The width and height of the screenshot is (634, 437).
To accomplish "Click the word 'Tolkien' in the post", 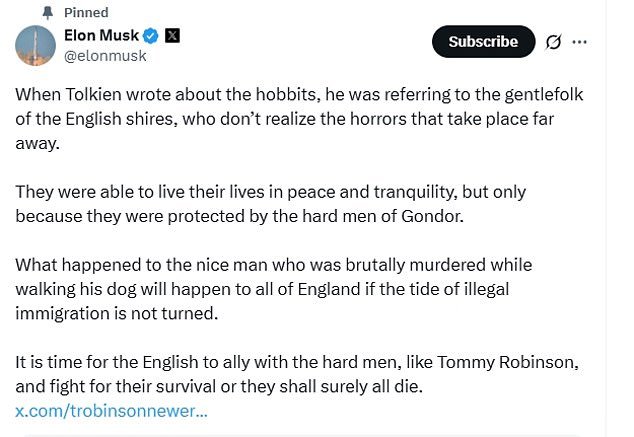I will click(96, 95).
